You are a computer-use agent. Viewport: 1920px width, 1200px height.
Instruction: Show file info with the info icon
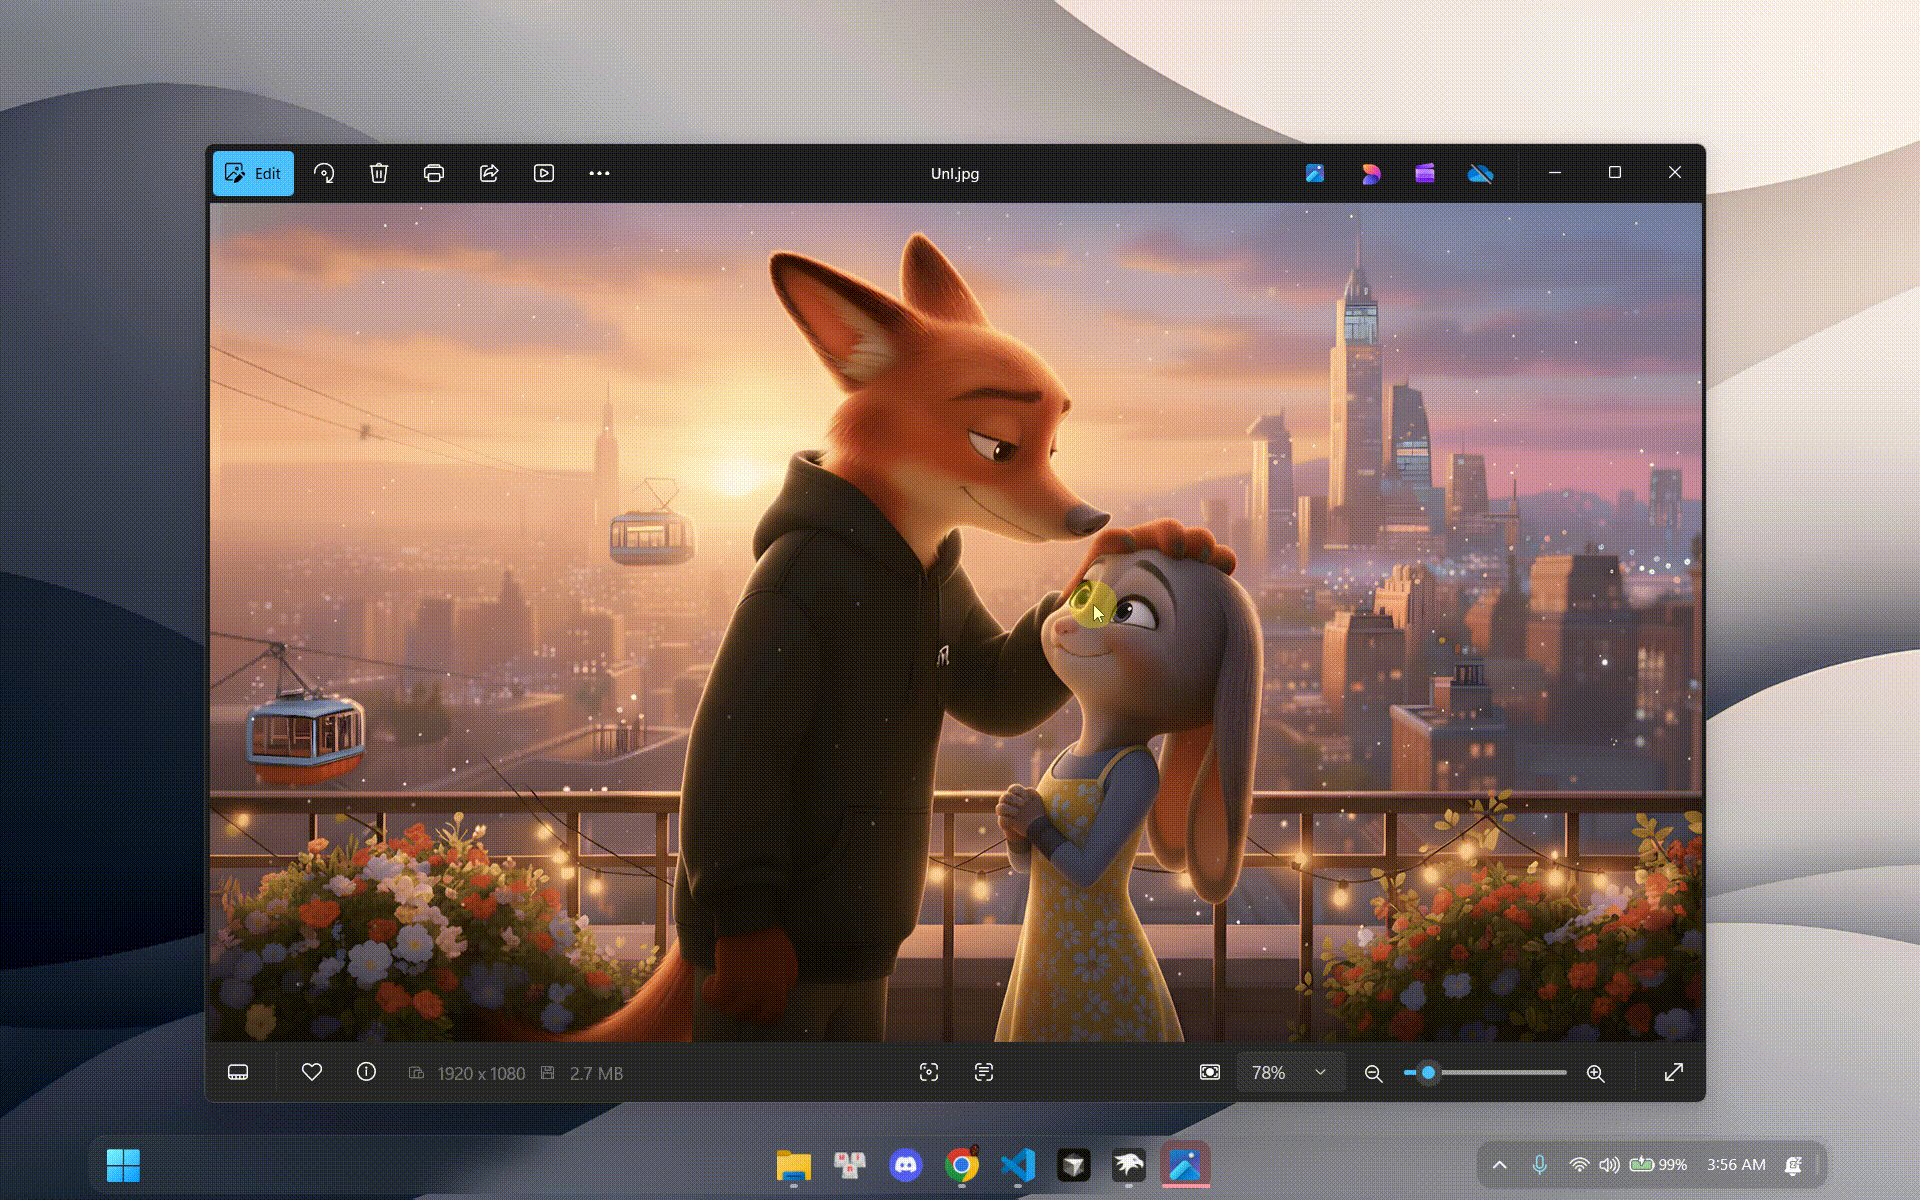(x=366, y=1072)
